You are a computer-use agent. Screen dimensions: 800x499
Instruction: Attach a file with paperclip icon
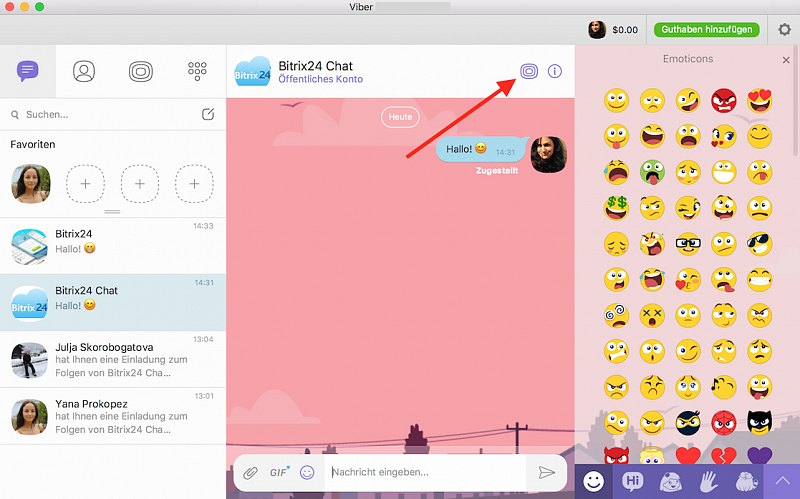point(250,472)
